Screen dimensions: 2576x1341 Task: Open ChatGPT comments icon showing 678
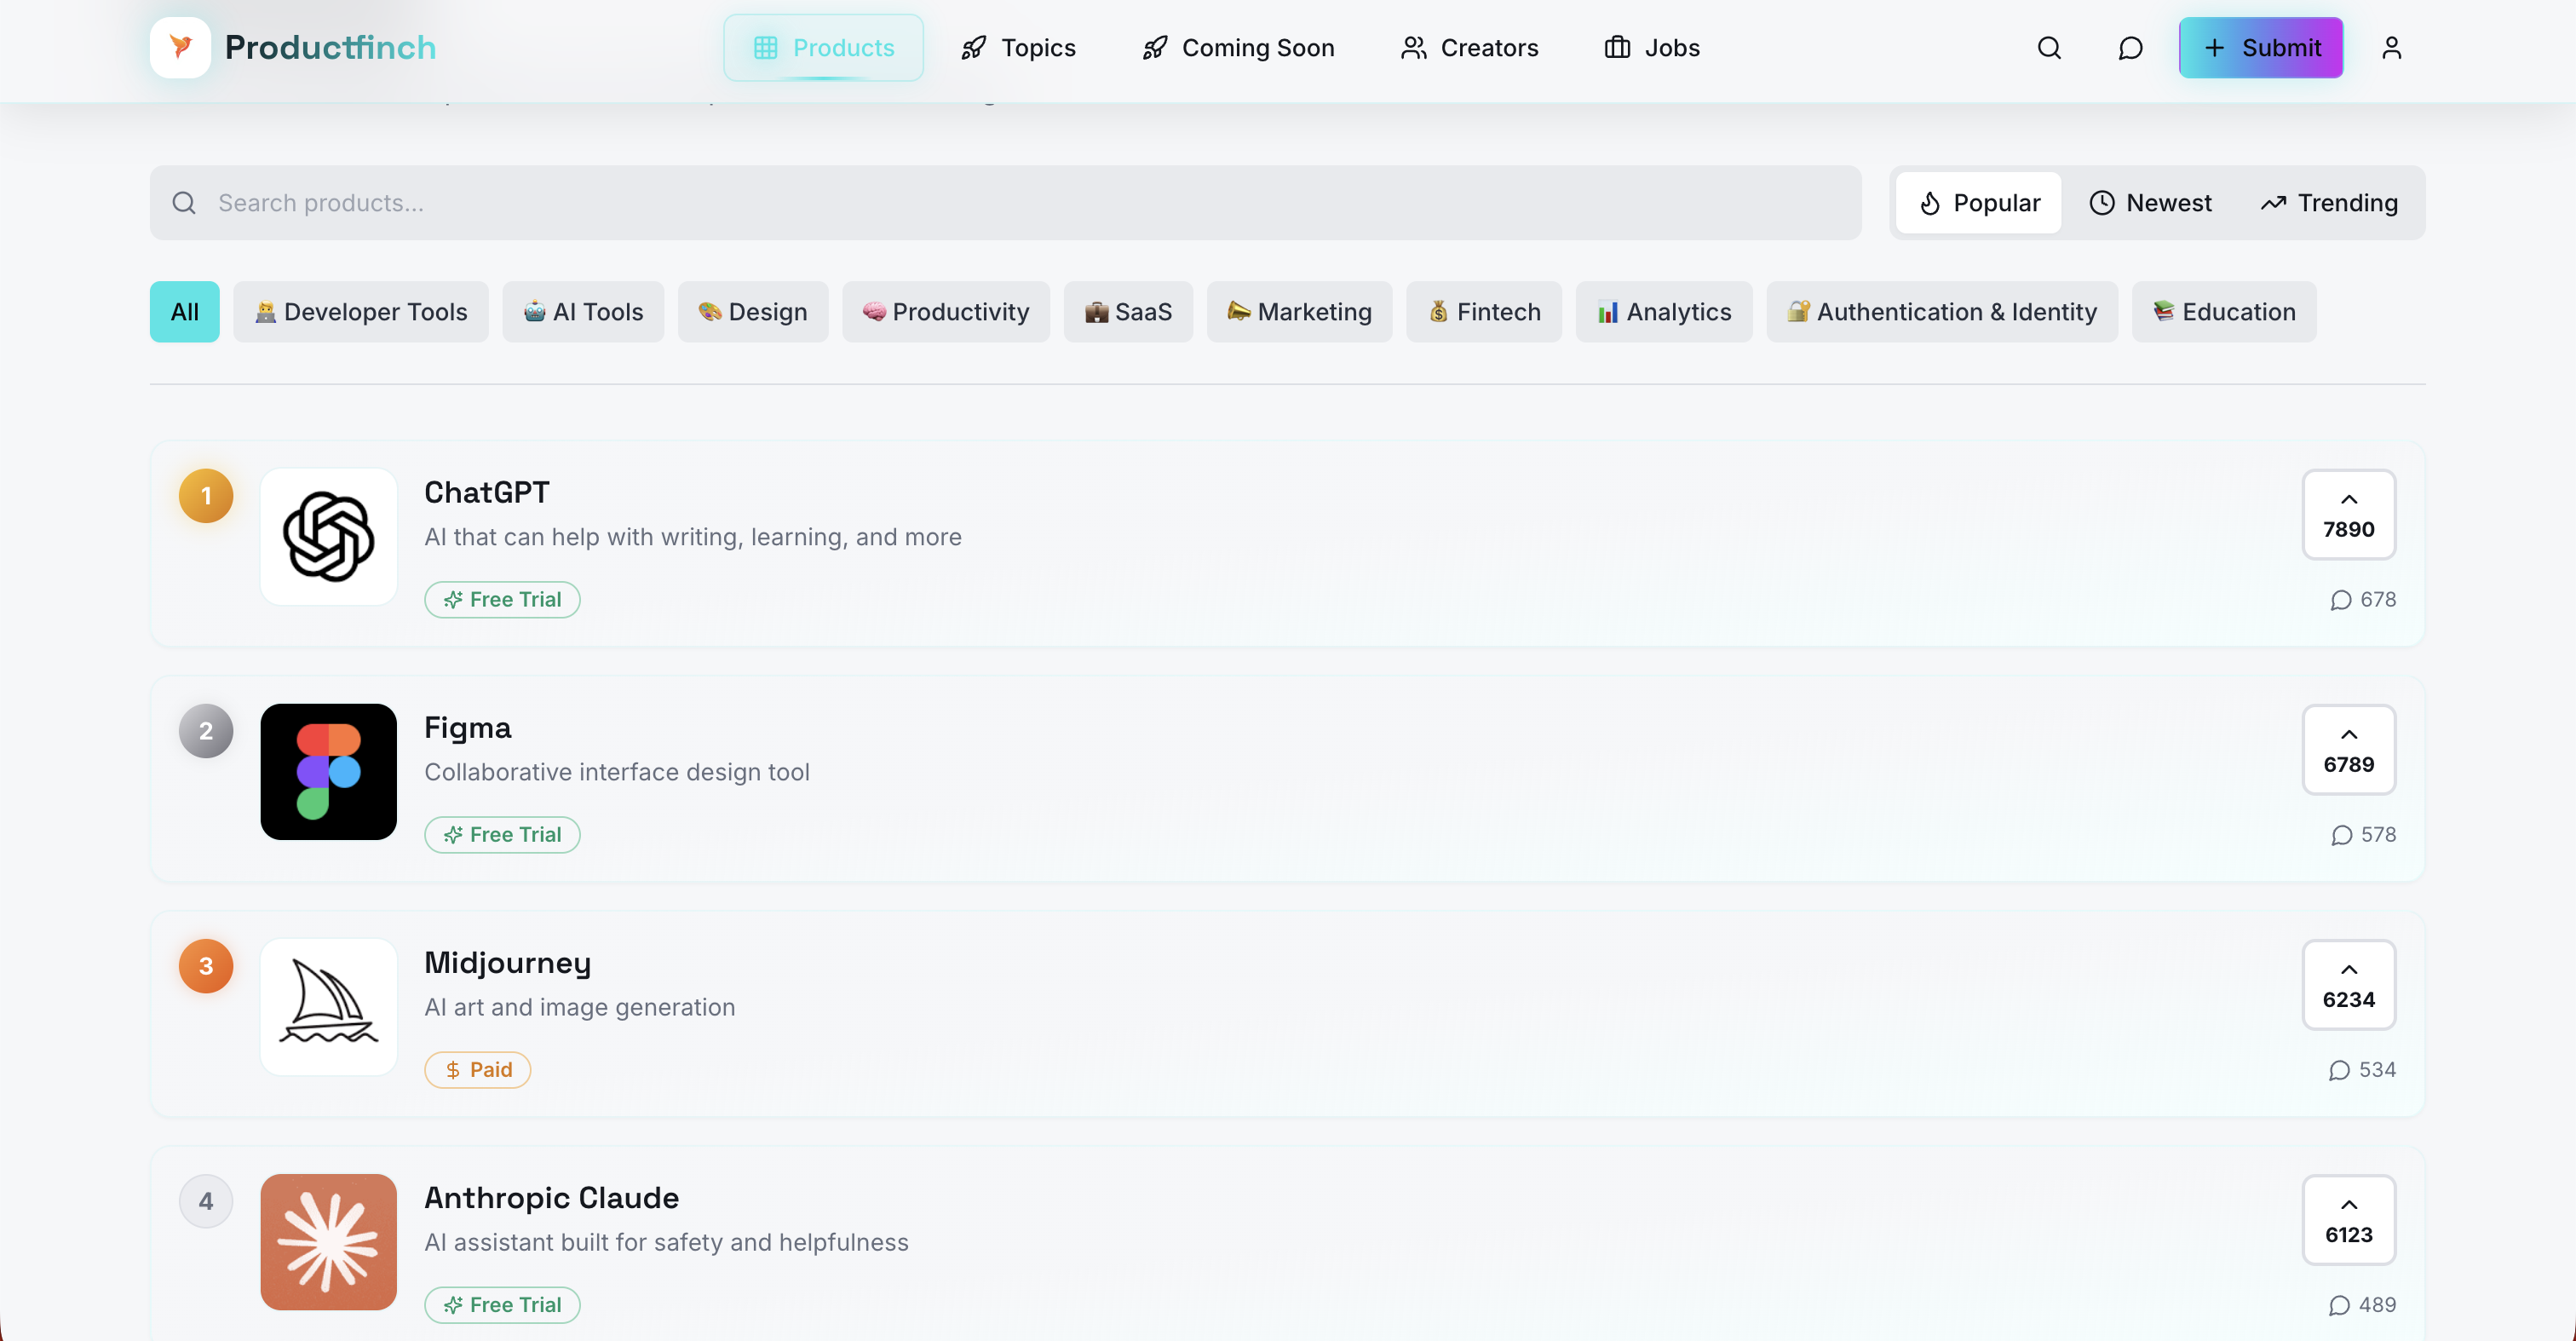coord(2362,600)
